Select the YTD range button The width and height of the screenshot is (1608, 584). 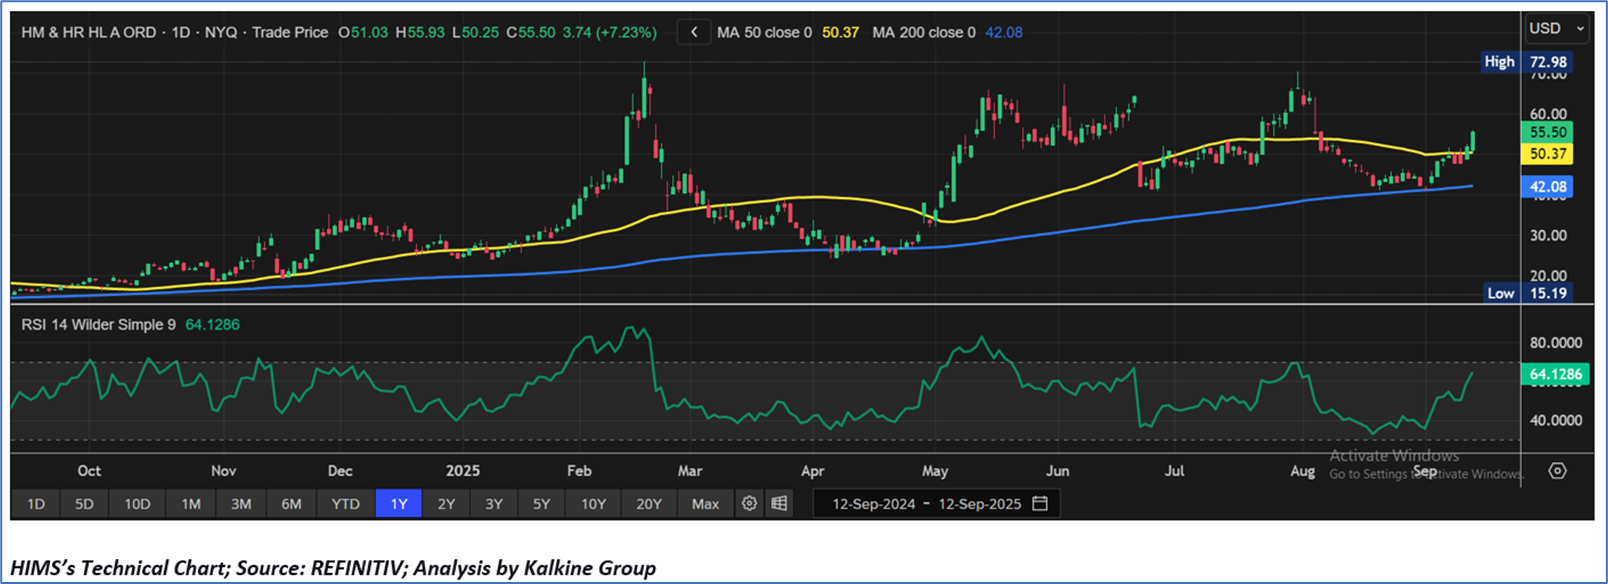(x=345, y=504)
